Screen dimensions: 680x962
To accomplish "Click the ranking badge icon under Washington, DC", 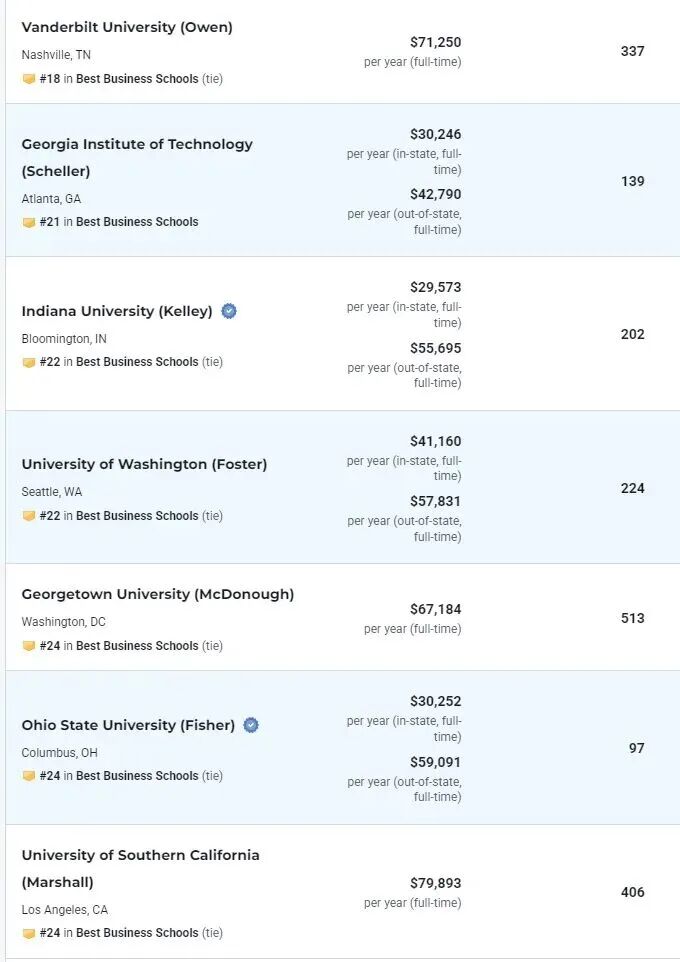I will [28, 646].
